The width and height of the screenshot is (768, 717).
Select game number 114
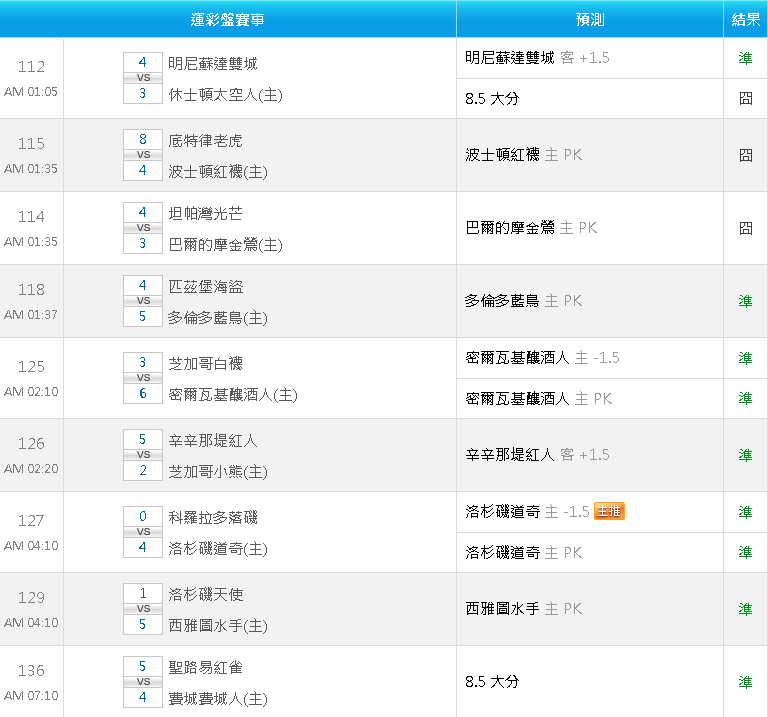point(31,216)
